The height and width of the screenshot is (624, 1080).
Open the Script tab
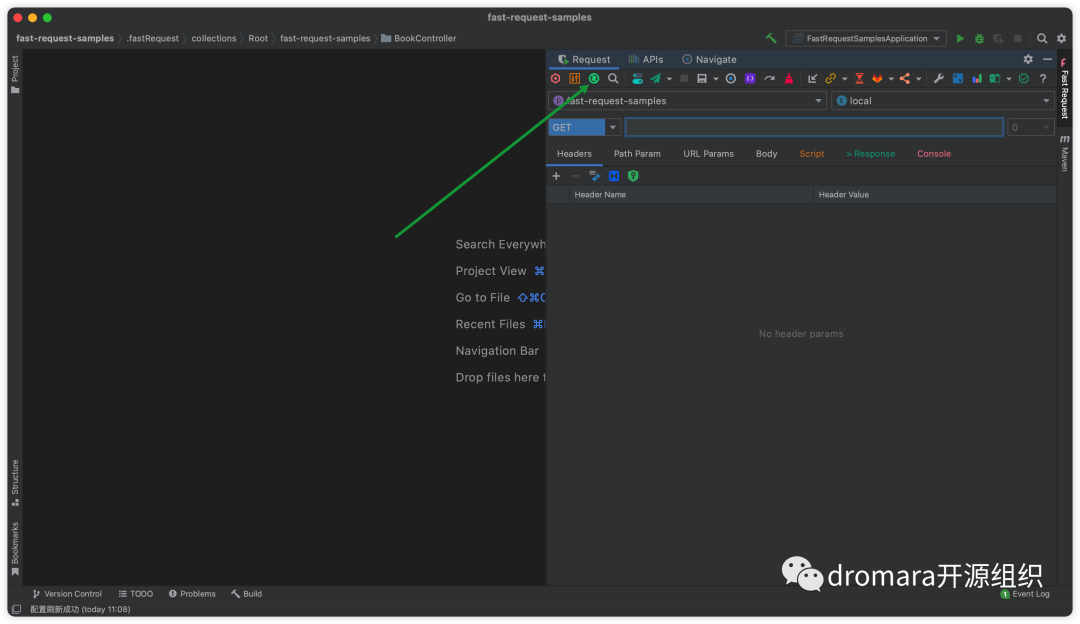[x=811, y=154]
